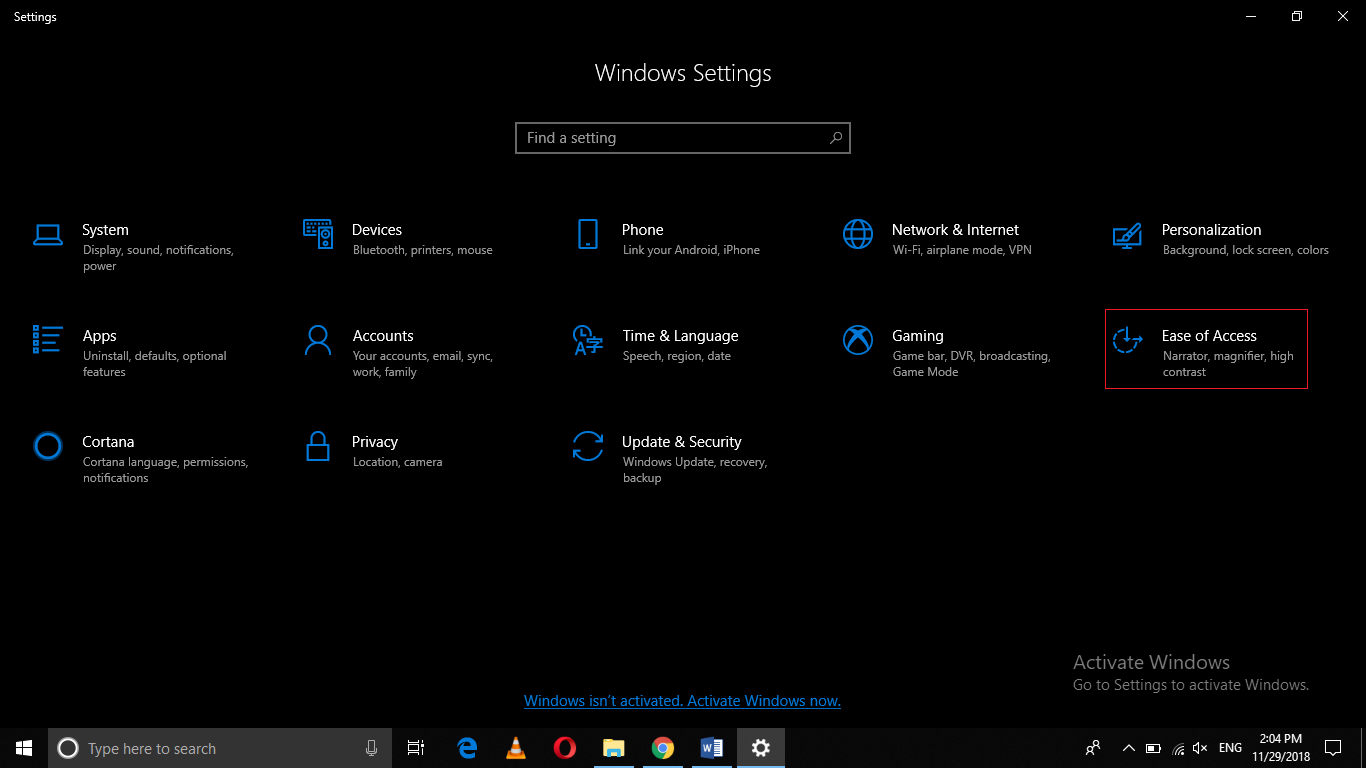Open File Explorer from the taskbar
Viewport: 1366px width, 768px height.
click(614, 748)
